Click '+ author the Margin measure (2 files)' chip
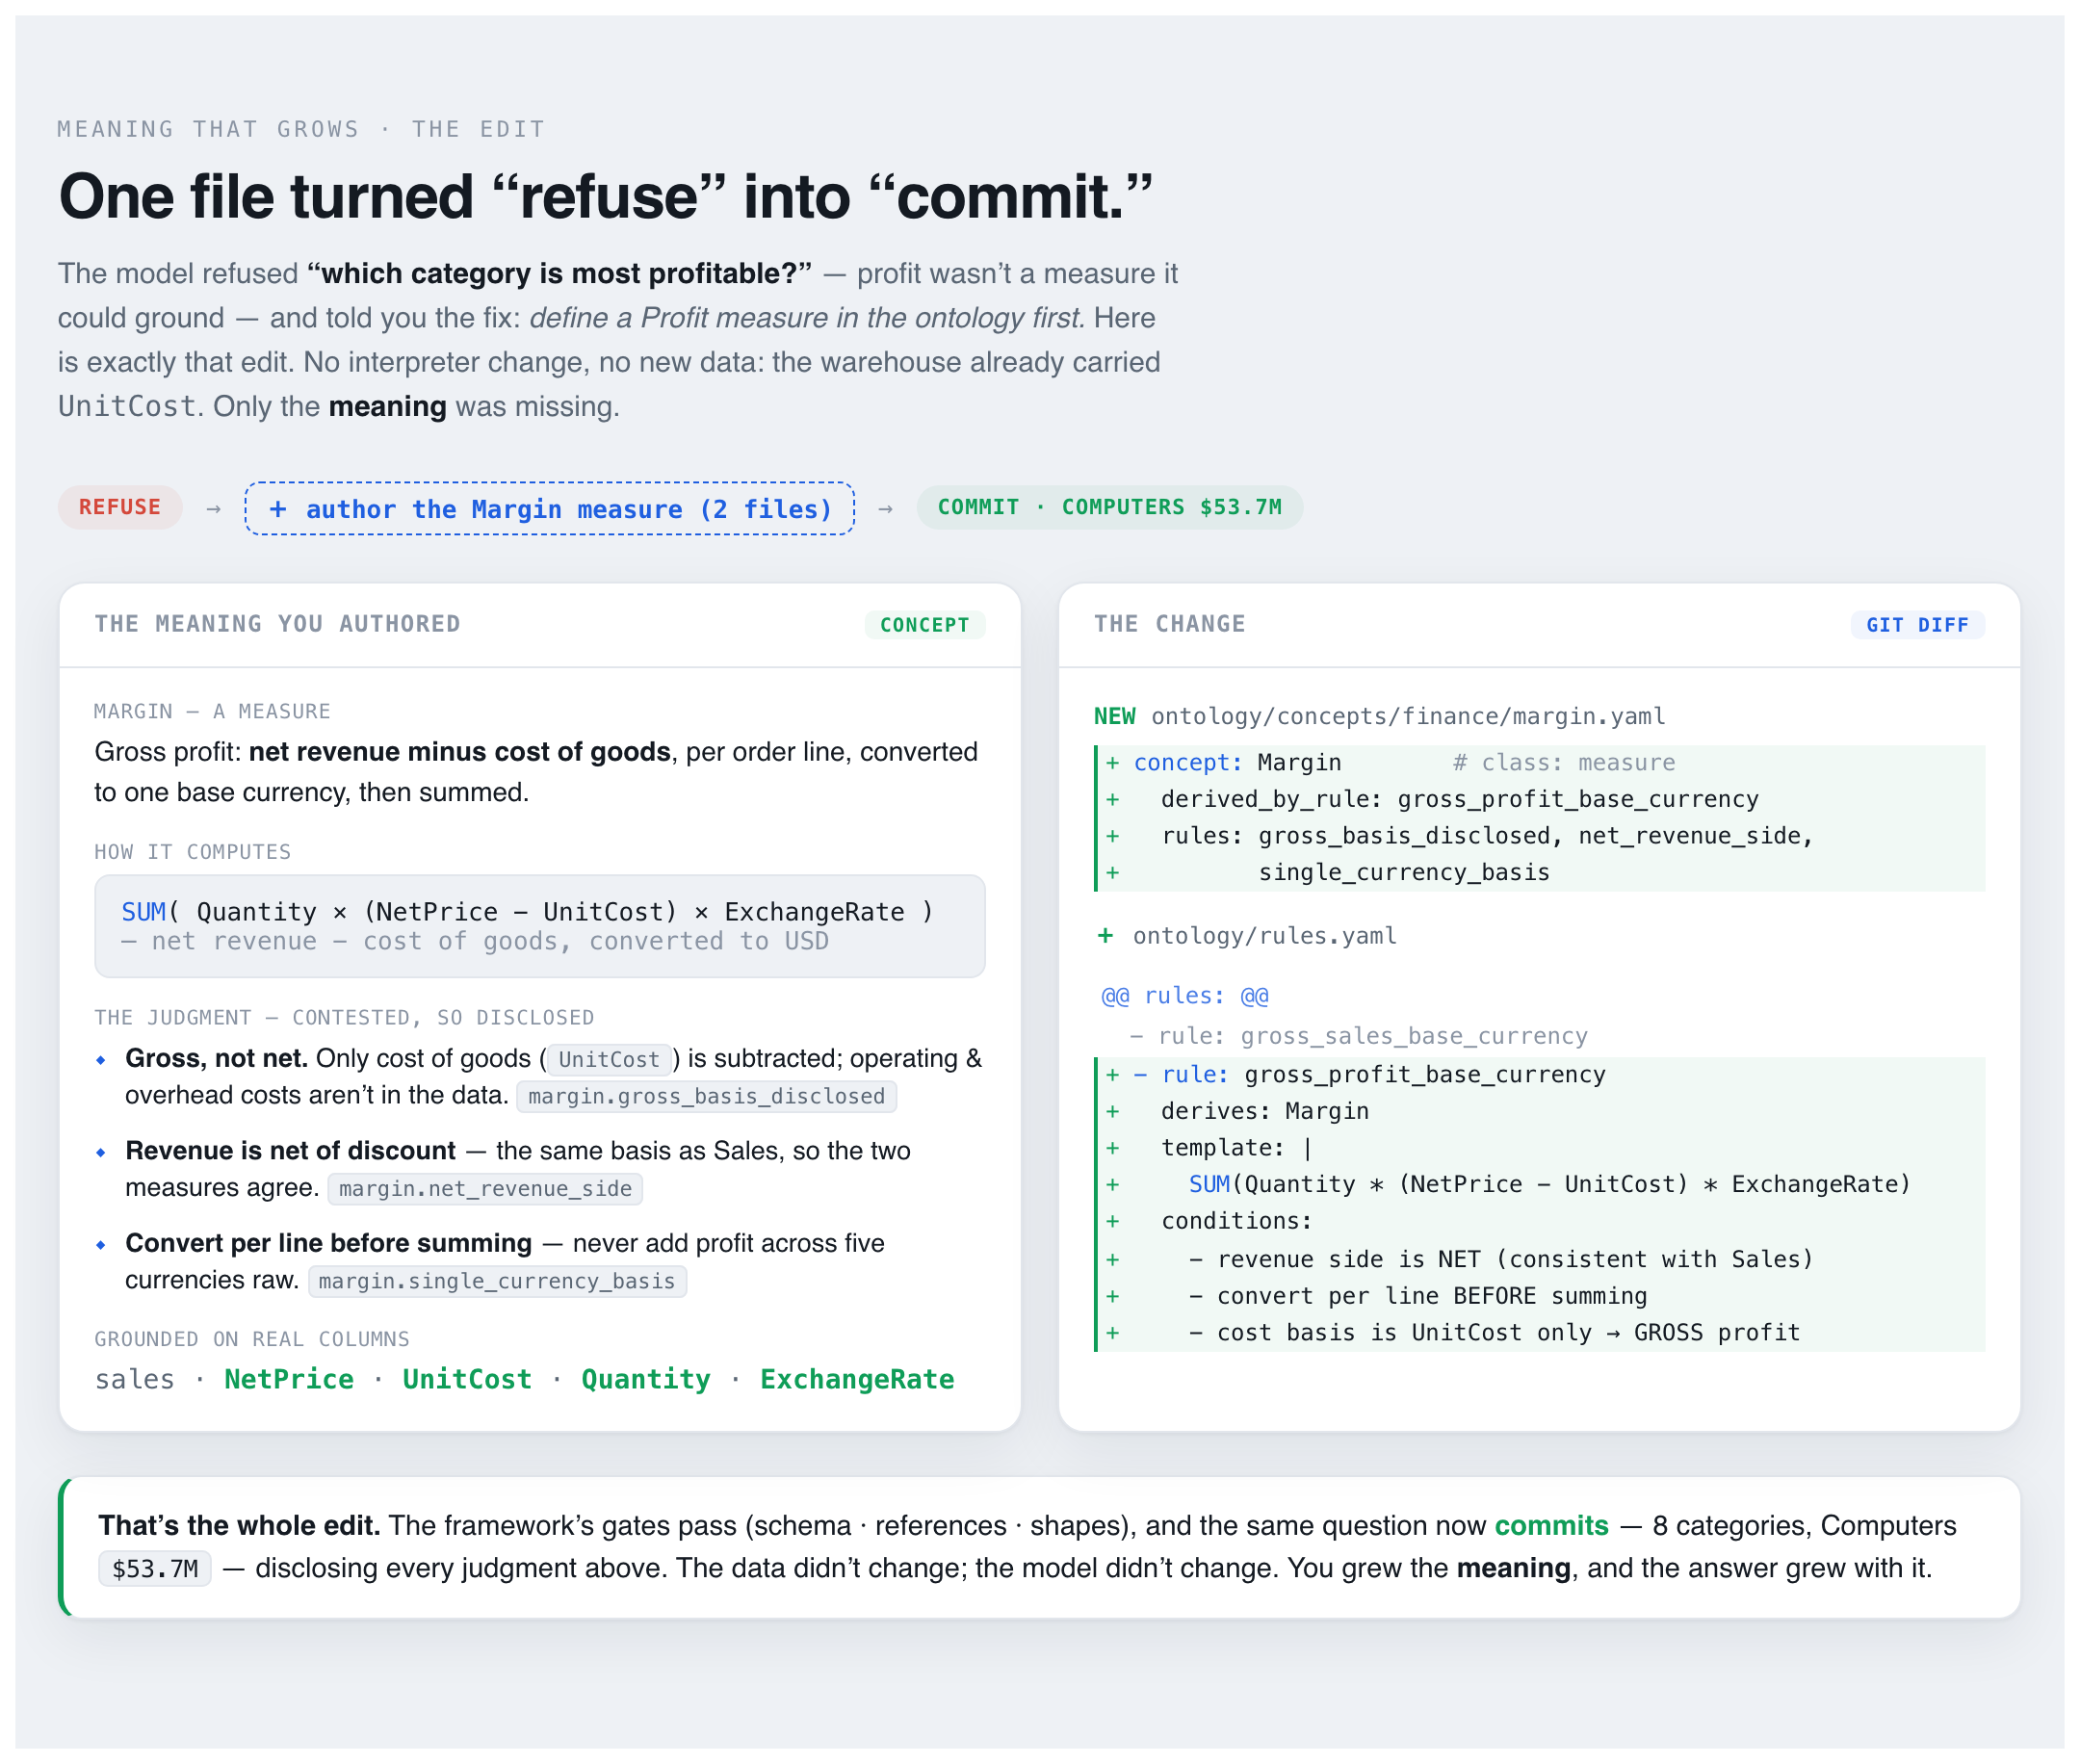The image size is (2080, 1764). (550, 509)
